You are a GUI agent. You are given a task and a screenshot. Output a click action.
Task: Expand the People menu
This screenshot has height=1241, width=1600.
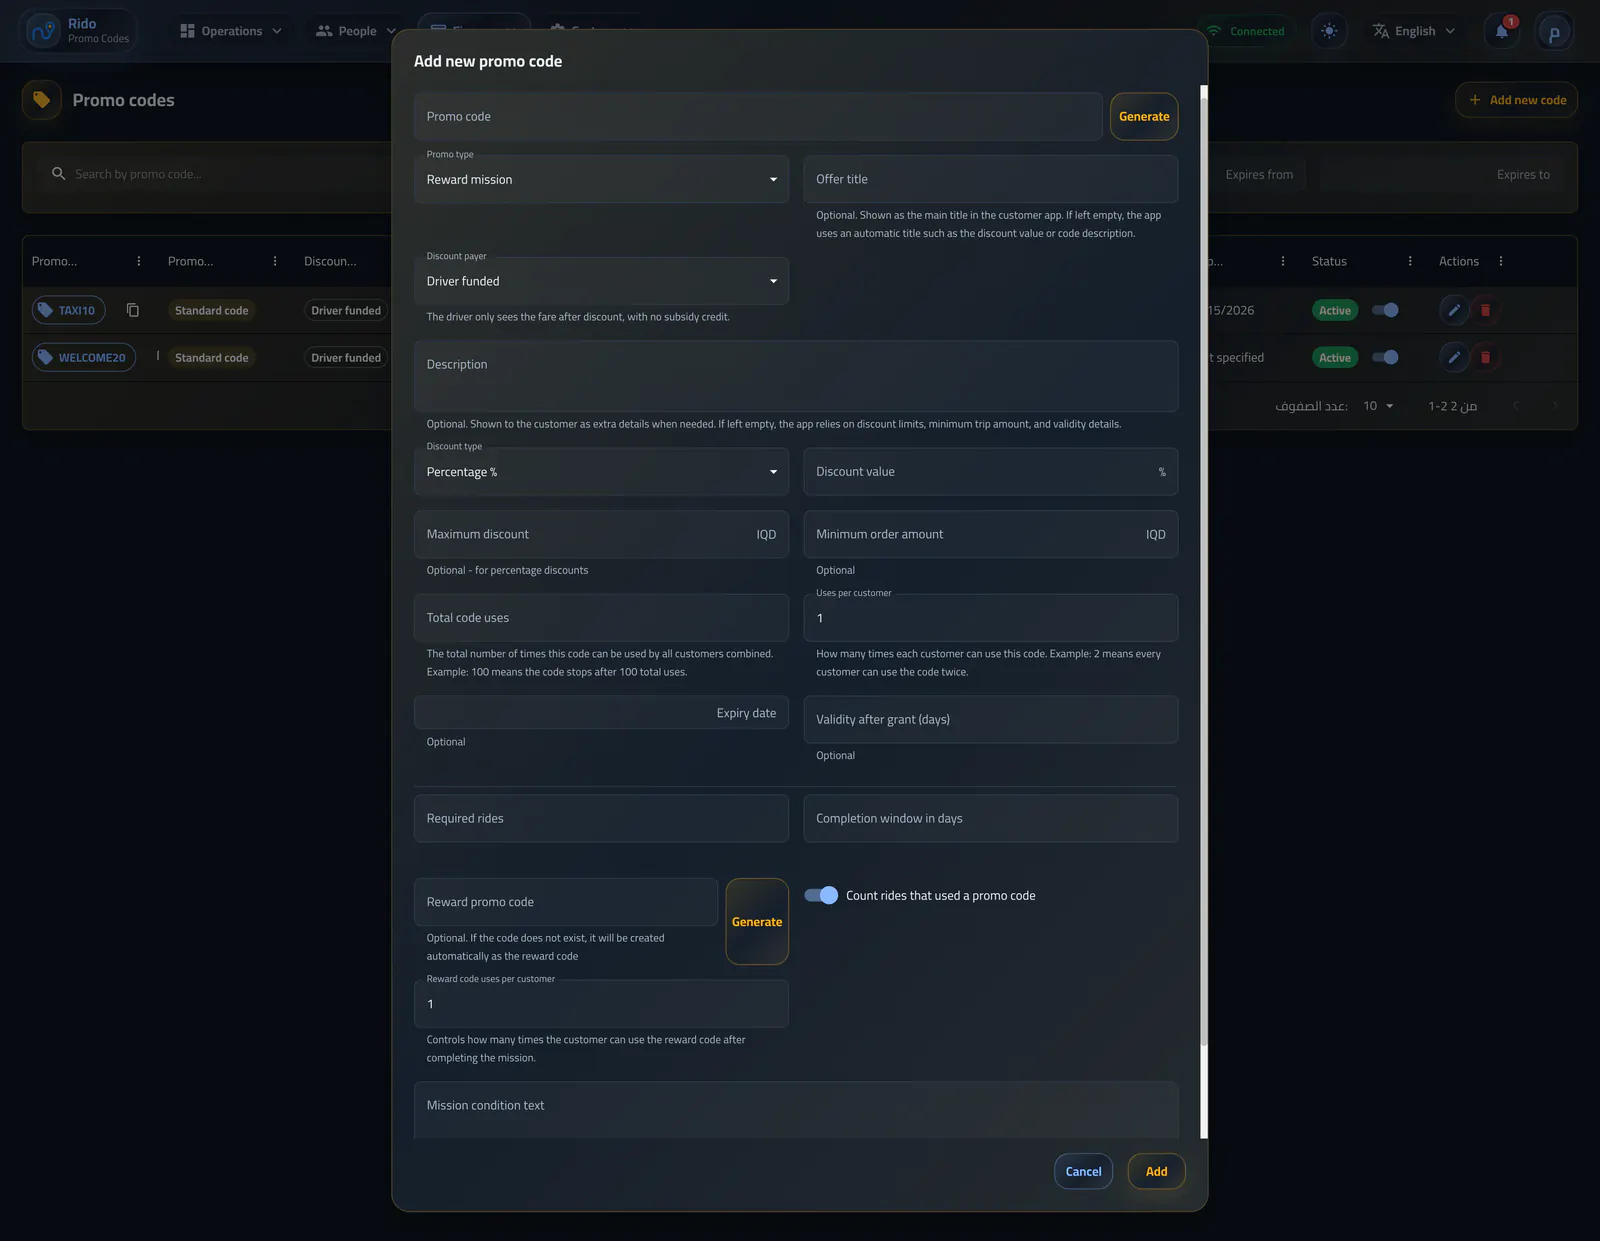pos(357,31)
